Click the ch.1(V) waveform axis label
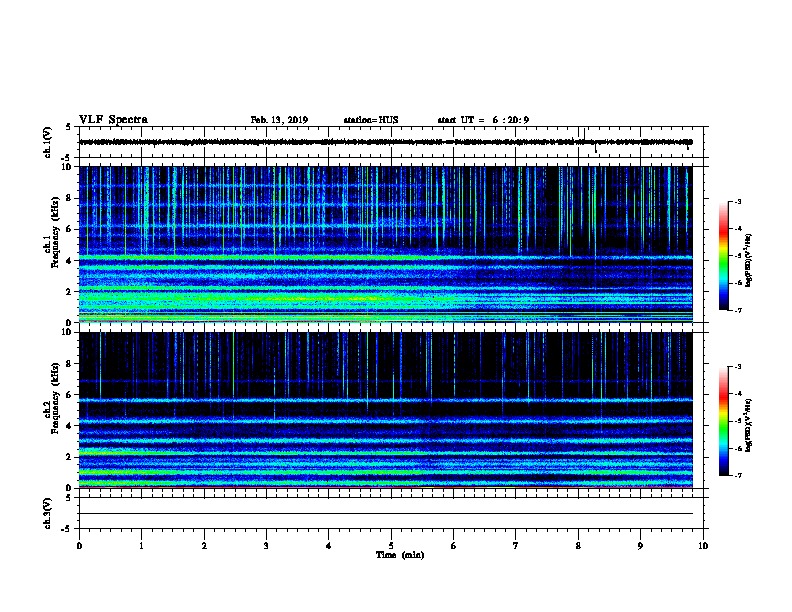 click(47, 142)
